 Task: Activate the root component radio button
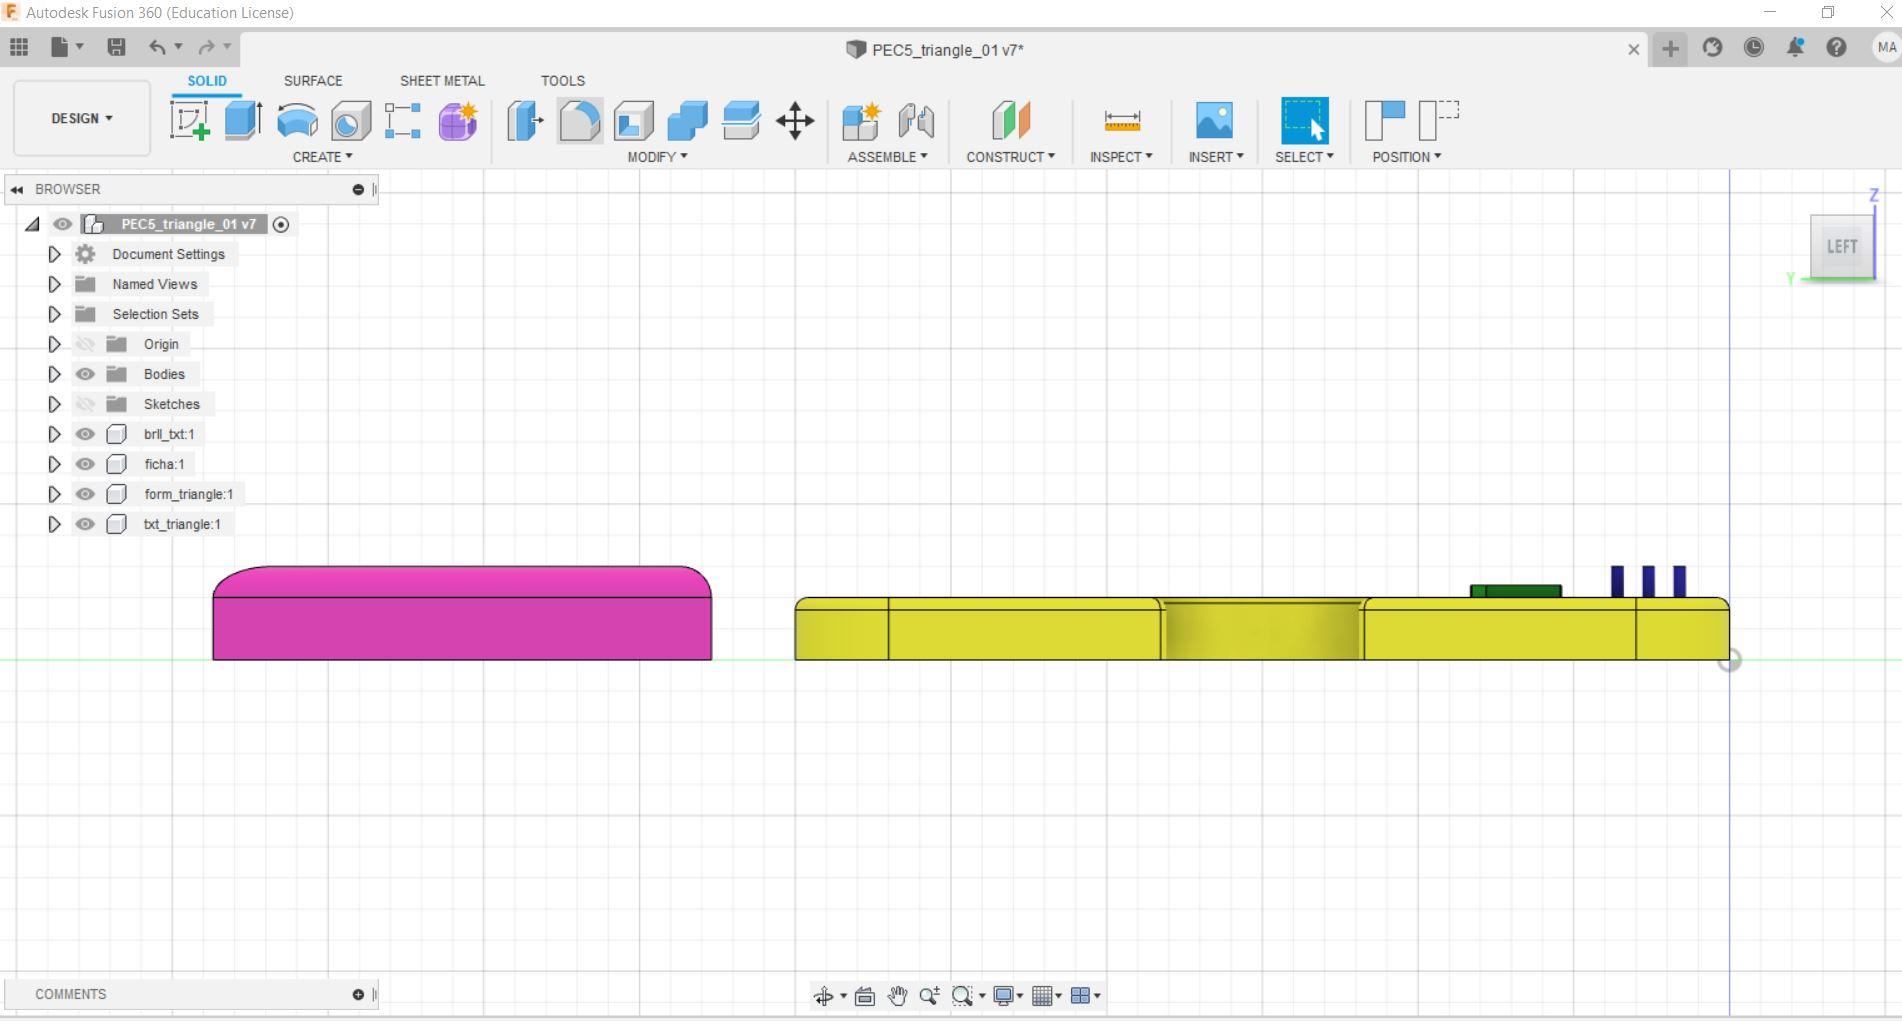click(x=281, y=225)
